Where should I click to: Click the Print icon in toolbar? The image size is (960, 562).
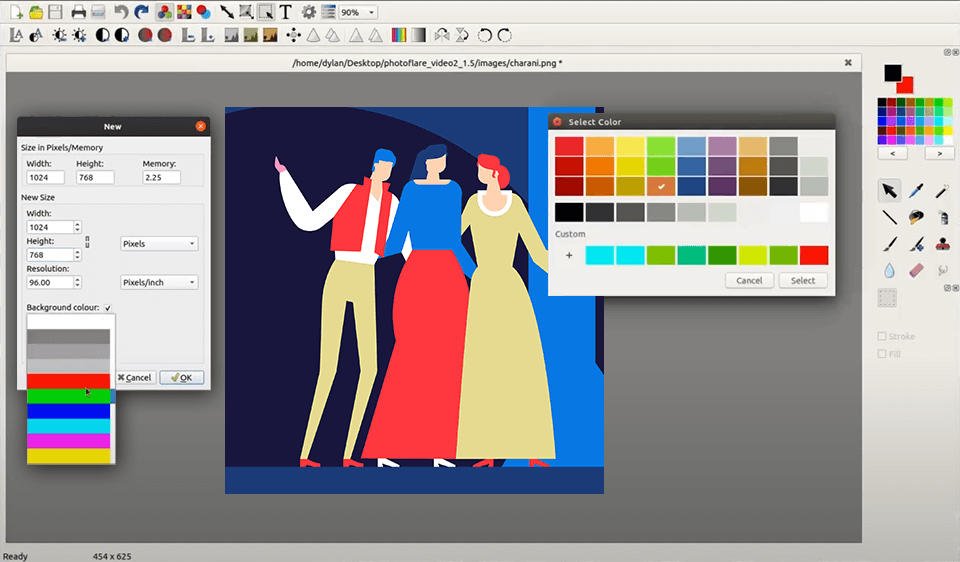point(78,12)
